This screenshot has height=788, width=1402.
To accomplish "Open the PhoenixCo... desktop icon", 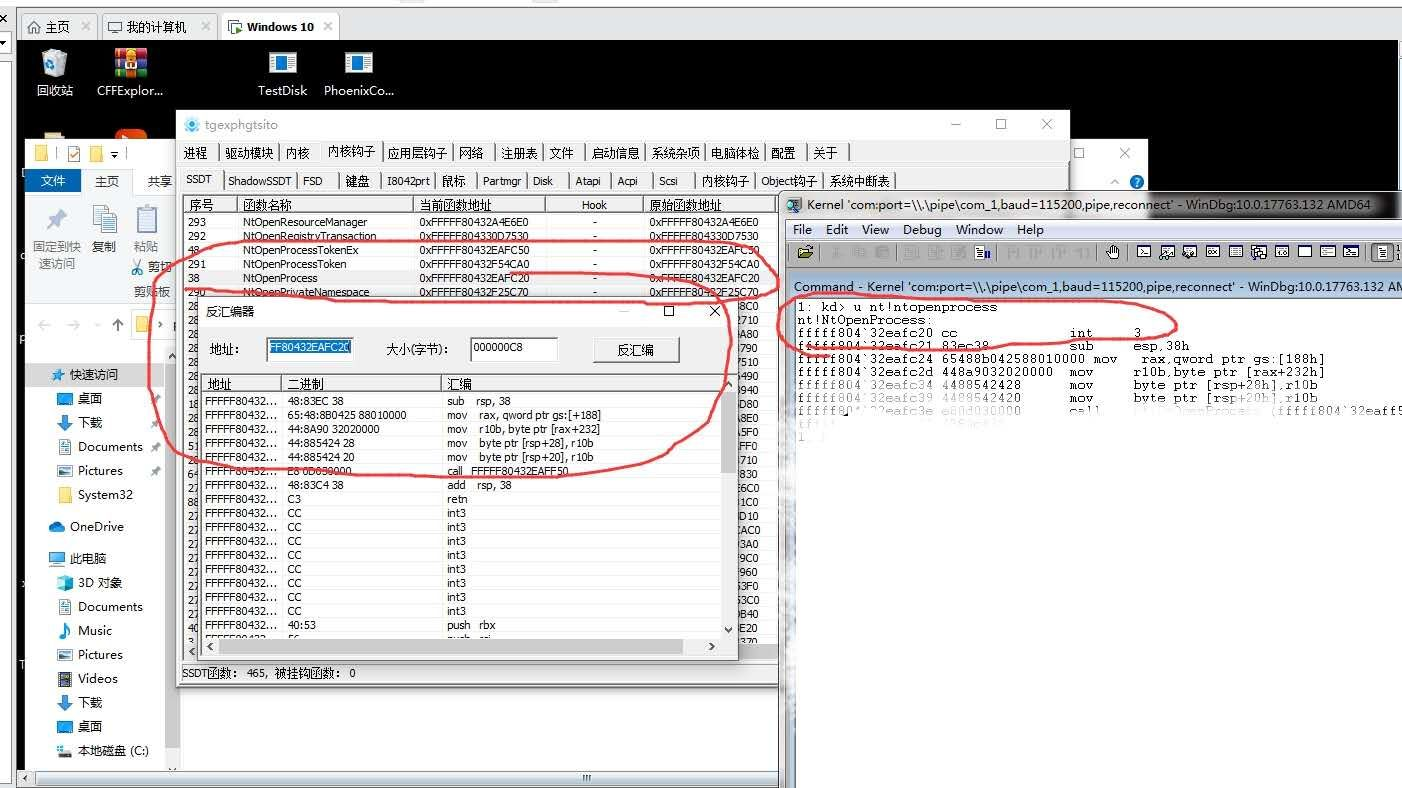I will (x=359, y=73).
